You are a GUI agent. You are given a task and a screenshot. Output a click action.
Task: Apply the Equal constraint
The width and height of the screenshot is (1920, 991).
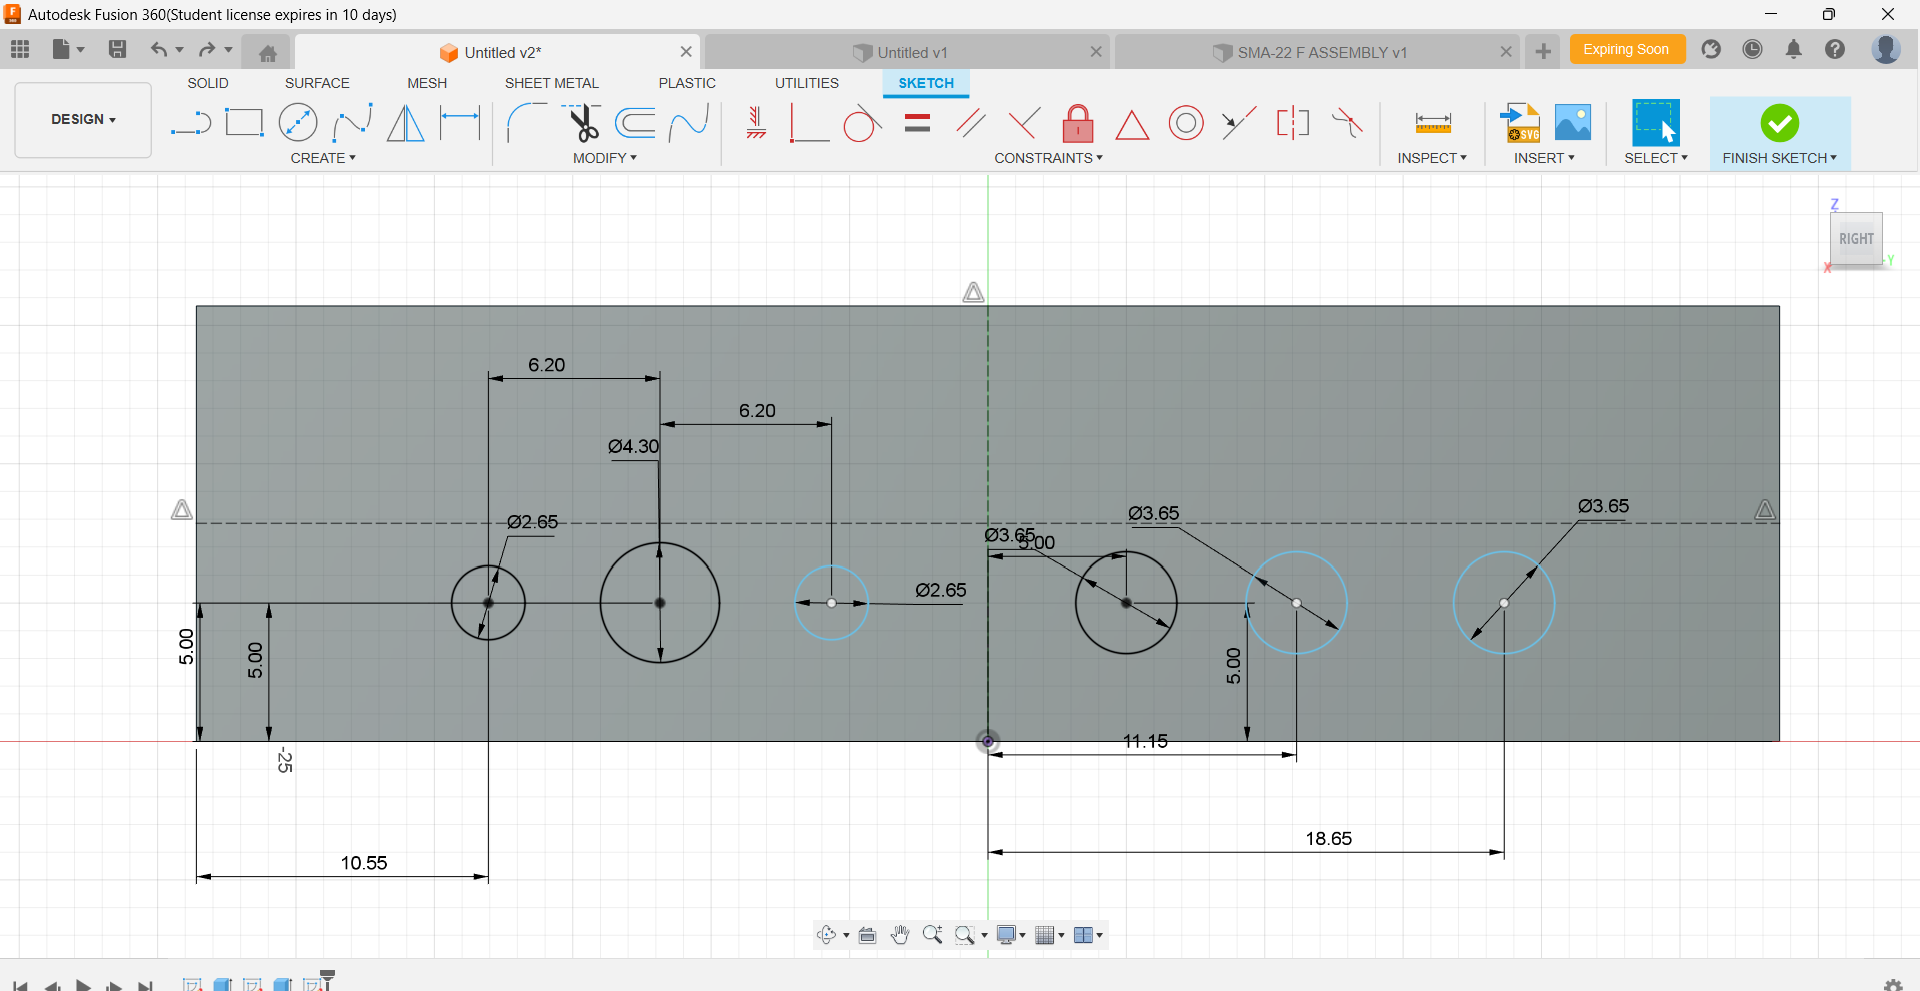(917, 123)
